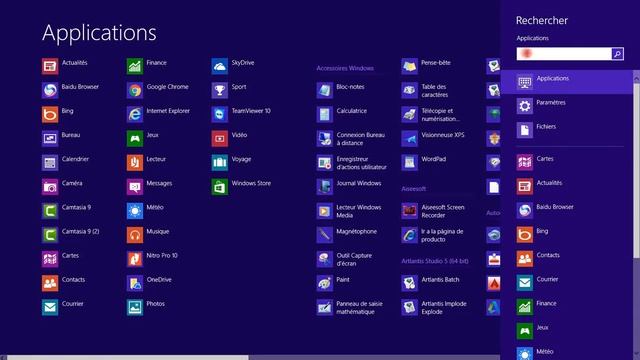
Task: Launch Baidu Browser from Applications list
Action: tap(50, 91)
